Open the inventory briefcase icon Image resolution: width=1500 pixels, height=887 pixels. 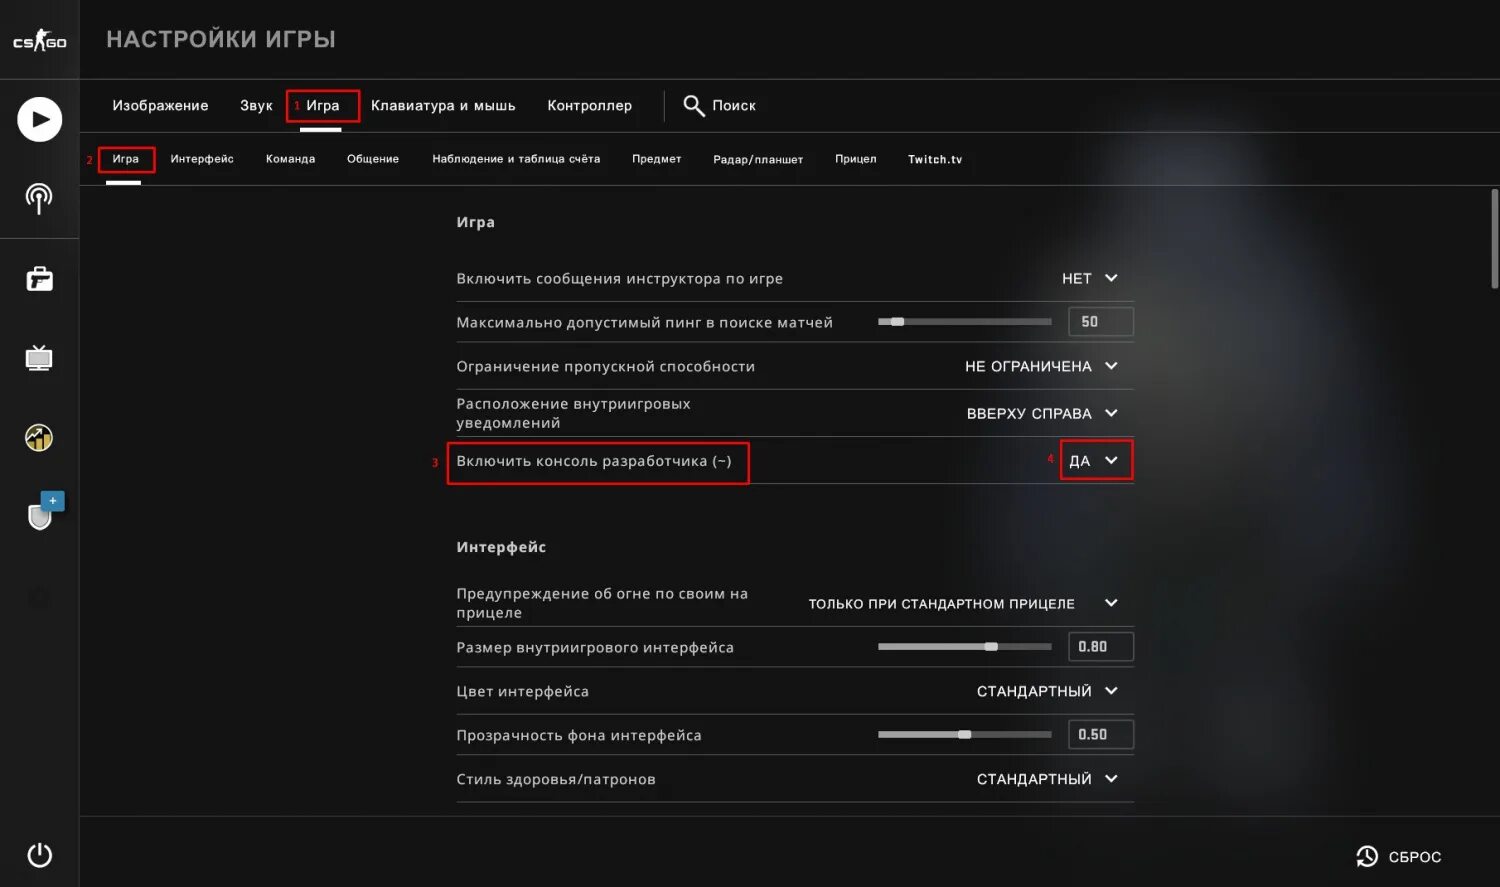point(39,278)
